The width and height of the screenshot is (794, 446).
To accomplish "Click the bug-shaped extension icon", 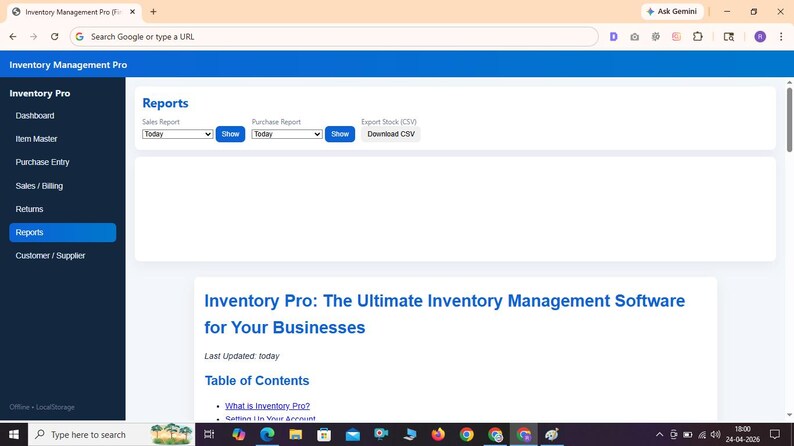I will [x=656, y=36].
